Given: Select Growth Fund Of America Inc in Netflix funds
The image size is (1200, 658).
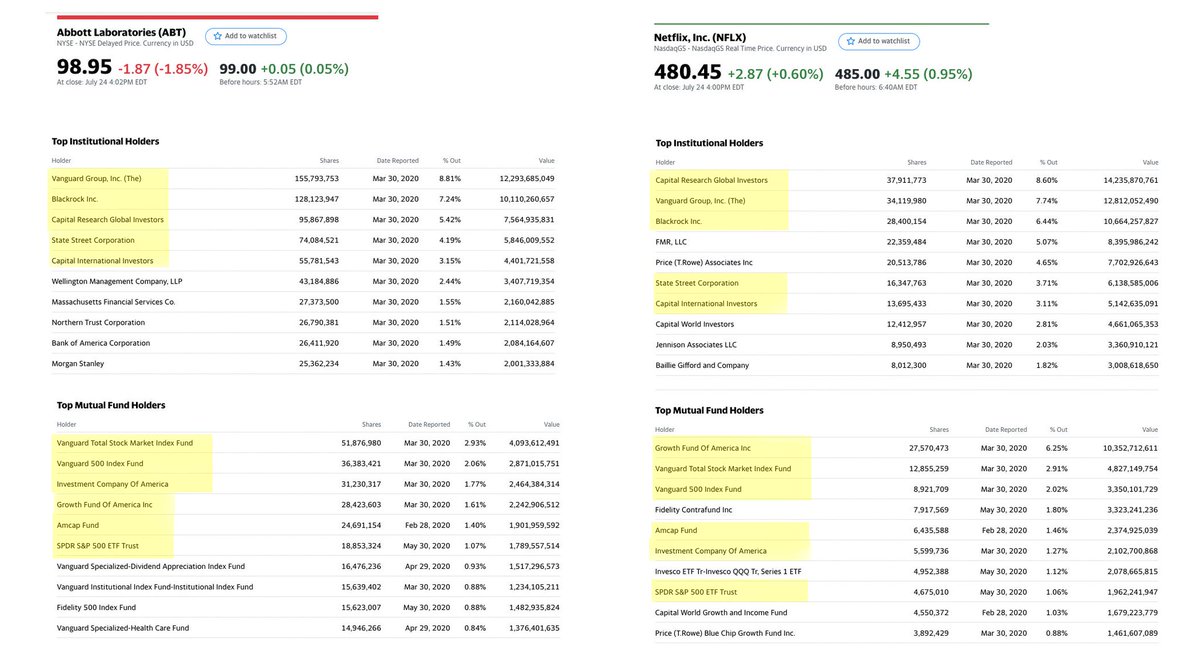Looking at the screenshot, I should coord(703,448).
